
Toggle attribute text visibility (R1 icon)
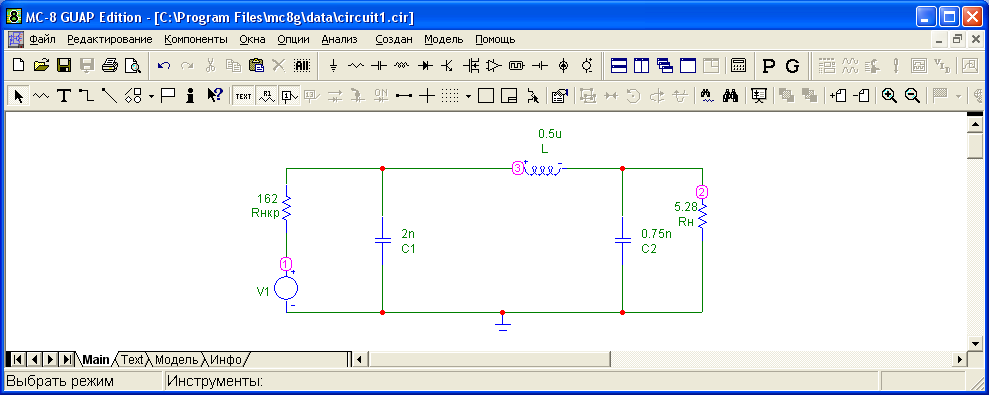pos(266,96)
